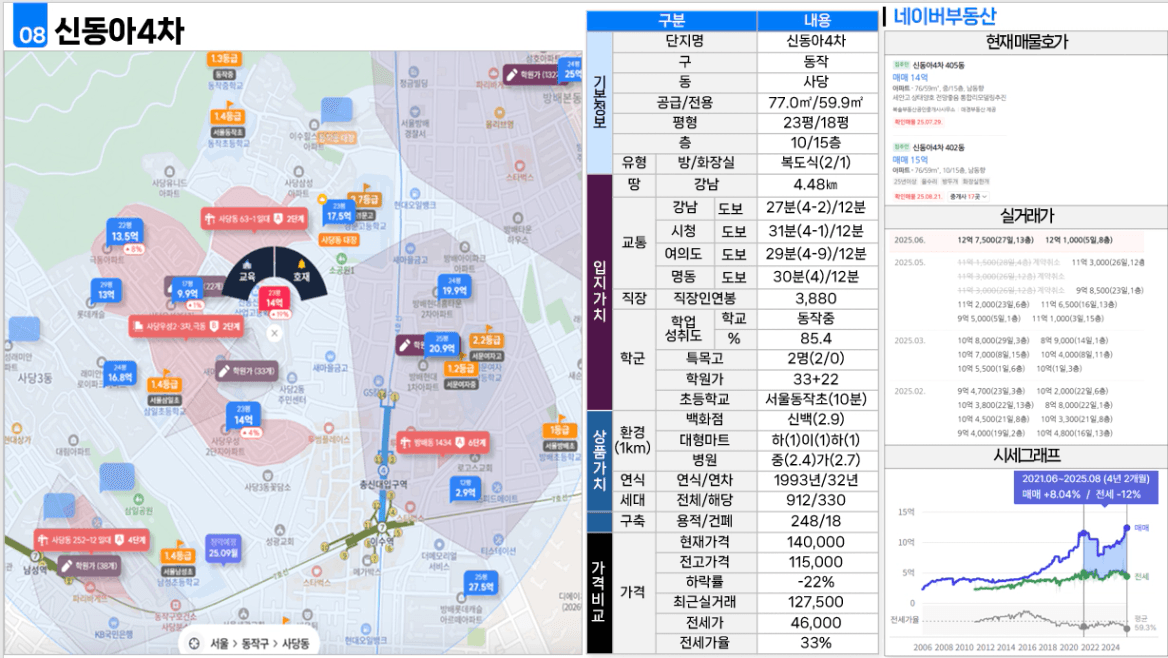Viewport: 1168px width, 658px height.
Task: Open the 매매 14억 listing price link
Action: pos(910,77)
